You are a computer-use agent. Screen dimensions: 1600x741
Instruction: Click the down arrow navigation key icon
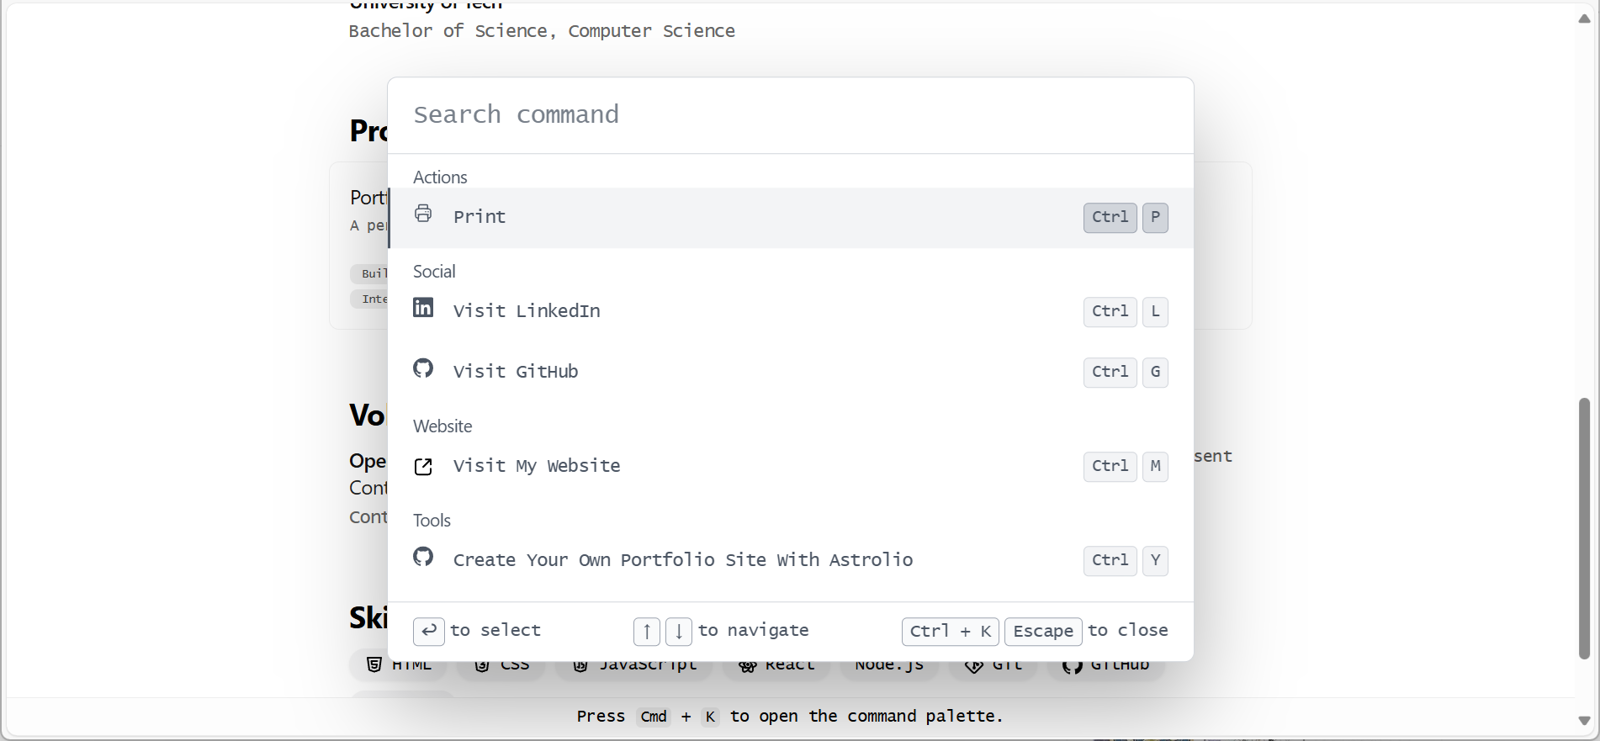click(679, 631)
